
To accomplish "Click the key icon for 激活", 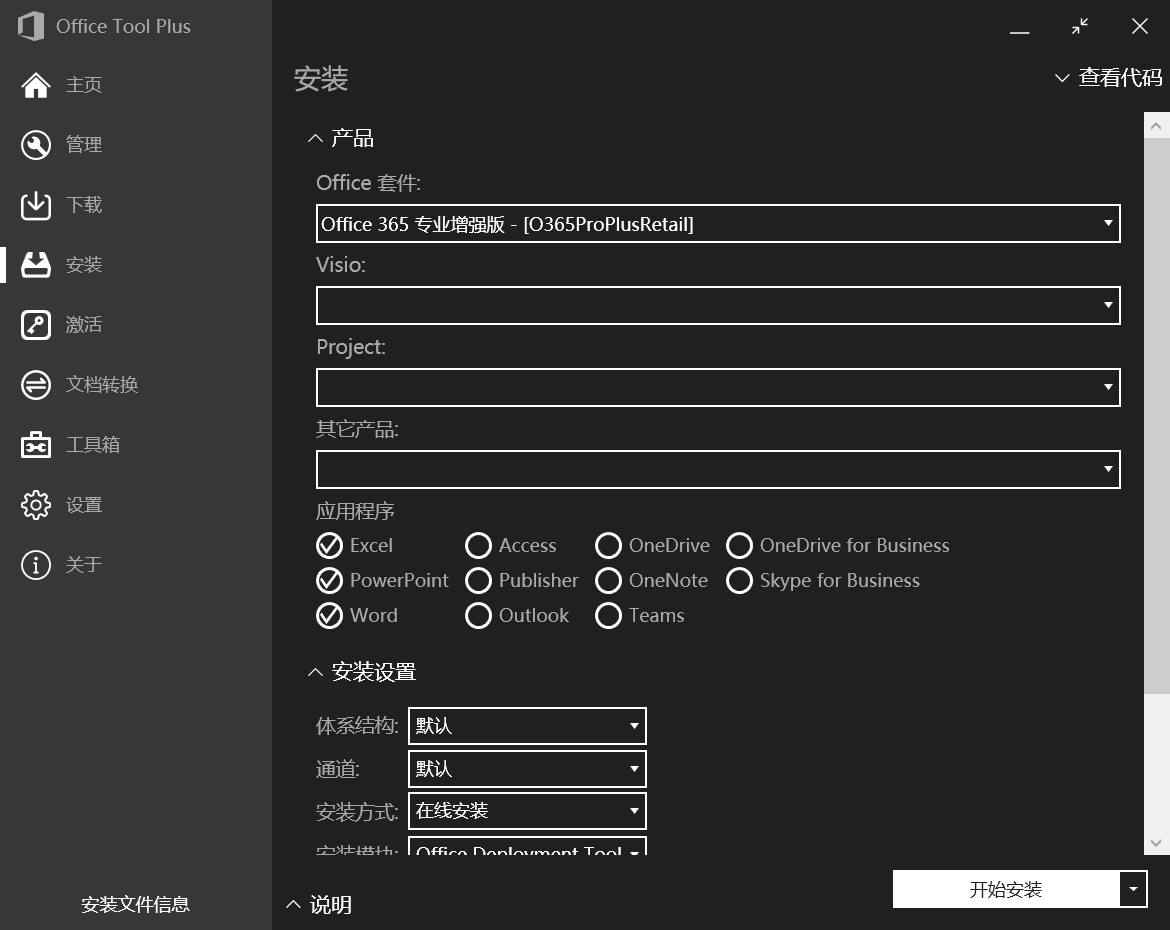I will (36, 325).
